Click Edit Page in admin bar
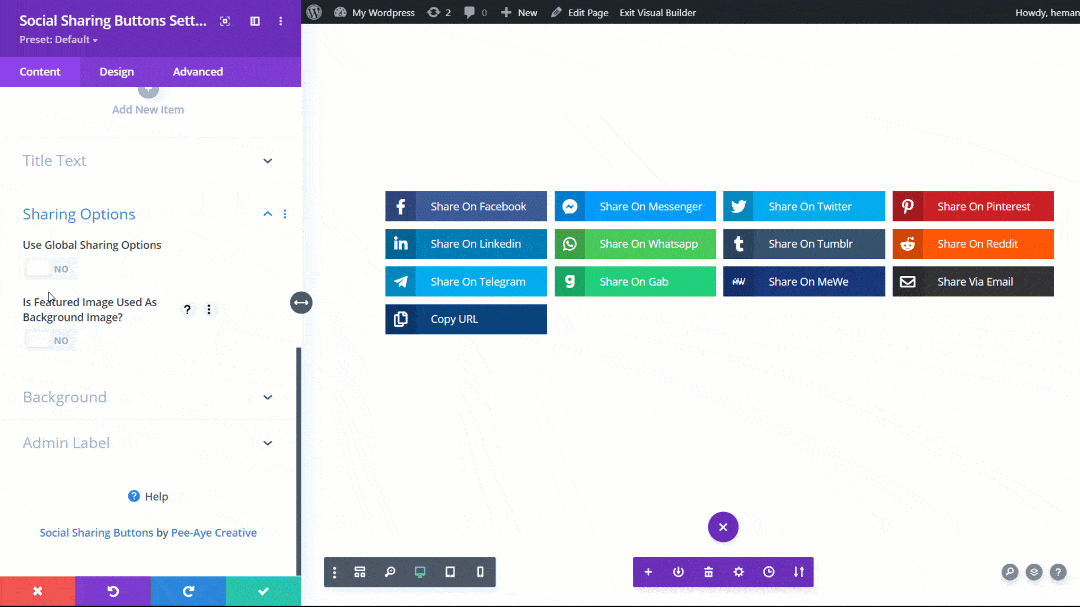Screen dimensions: 1080x607 pyautogui.click(x=579, y=12)
